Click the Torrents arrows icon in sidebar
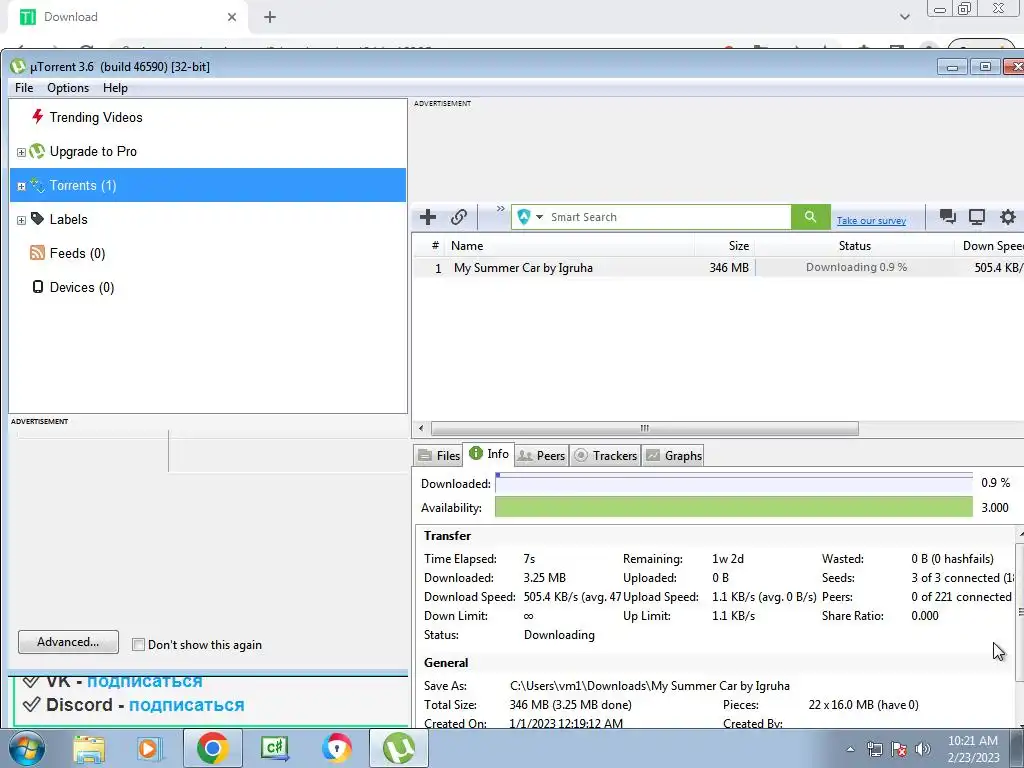The width and height of the screenshot is (1024, 768). [38, 185]
